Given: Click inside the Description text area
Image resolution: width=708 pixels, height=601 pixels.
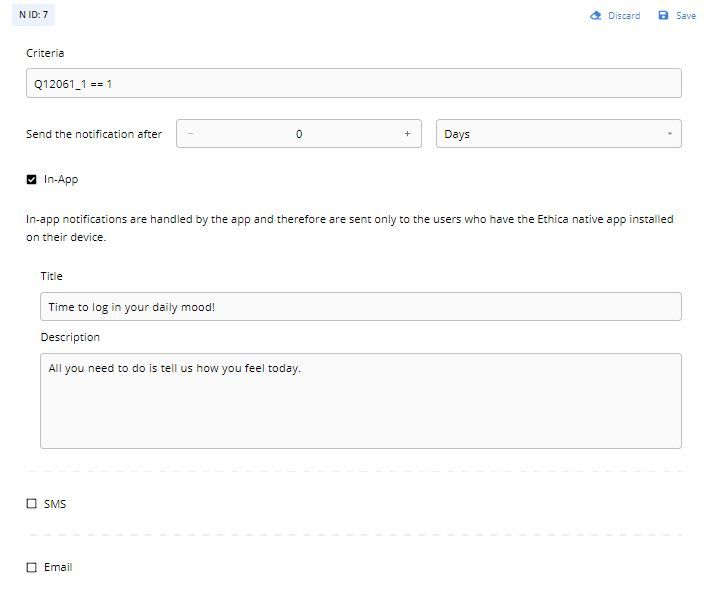Looking at the screenshot, I should coord(360,400).
